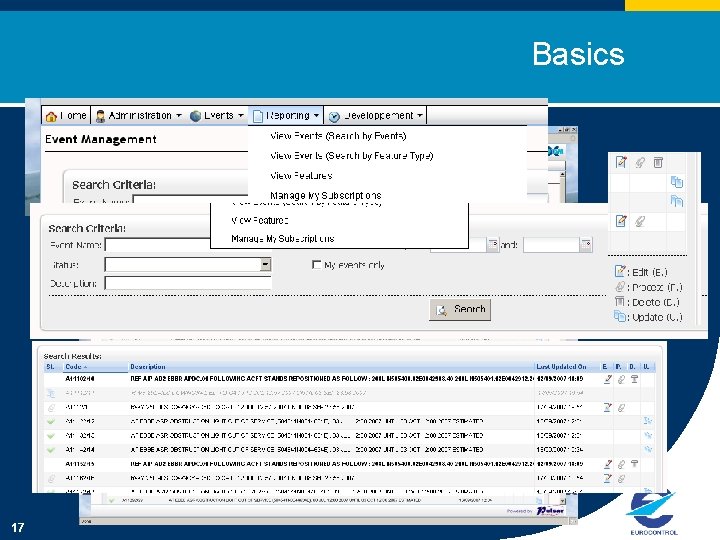Click scroll-up arrow in background window

click(x=562, y=175)
